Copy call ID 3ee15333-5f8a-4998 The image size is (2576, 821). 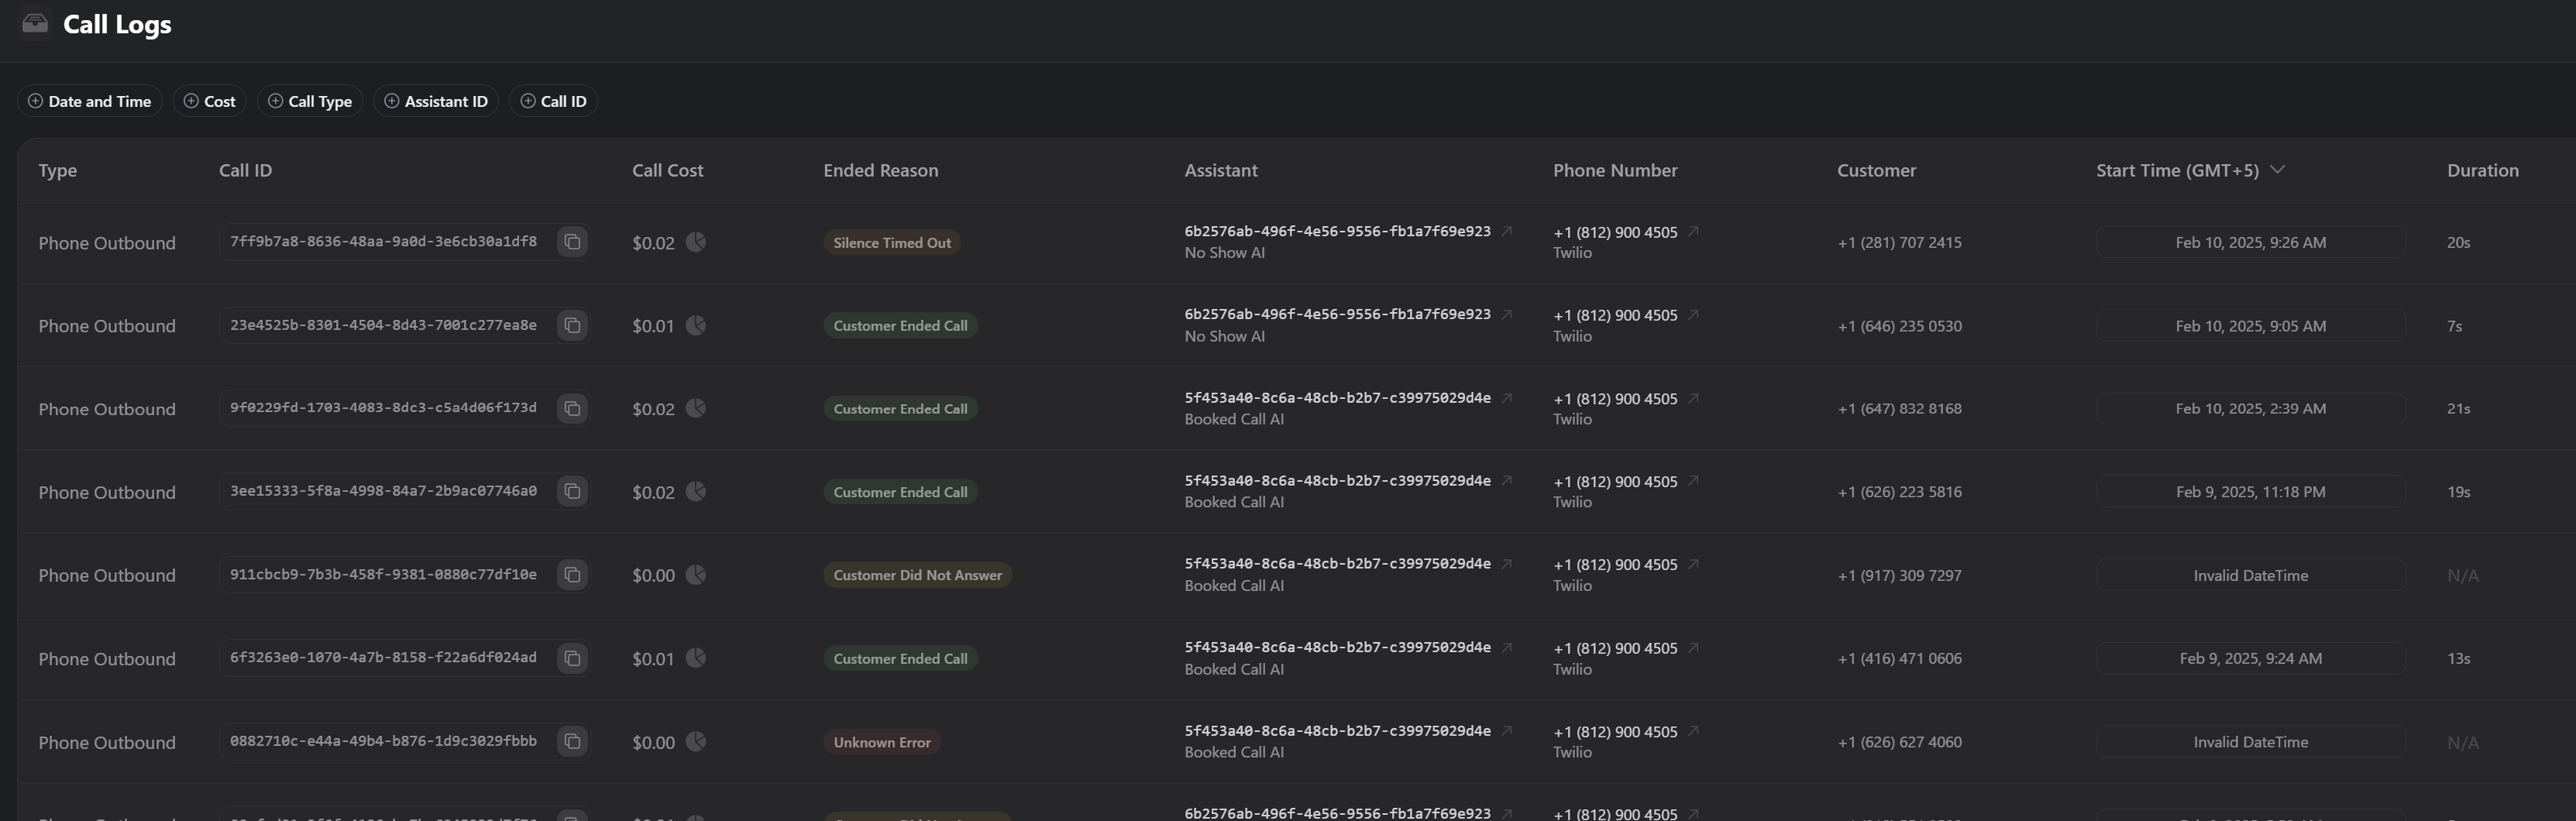(572, 492)
